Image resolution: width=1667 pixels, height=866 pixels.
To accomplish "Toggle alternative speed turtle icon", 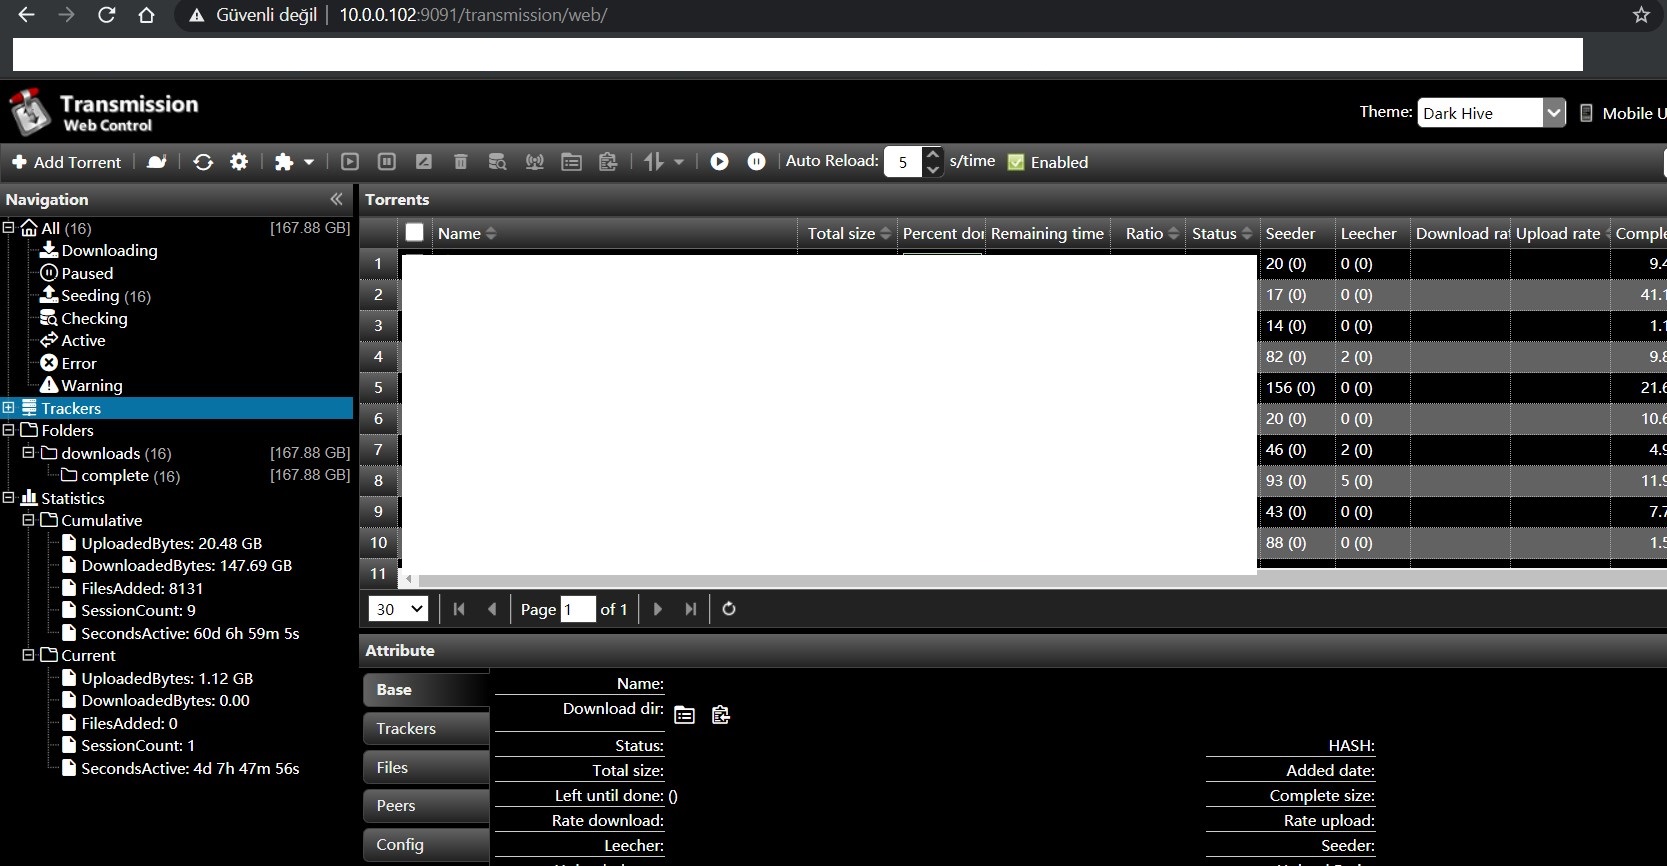I will point(157,162).
